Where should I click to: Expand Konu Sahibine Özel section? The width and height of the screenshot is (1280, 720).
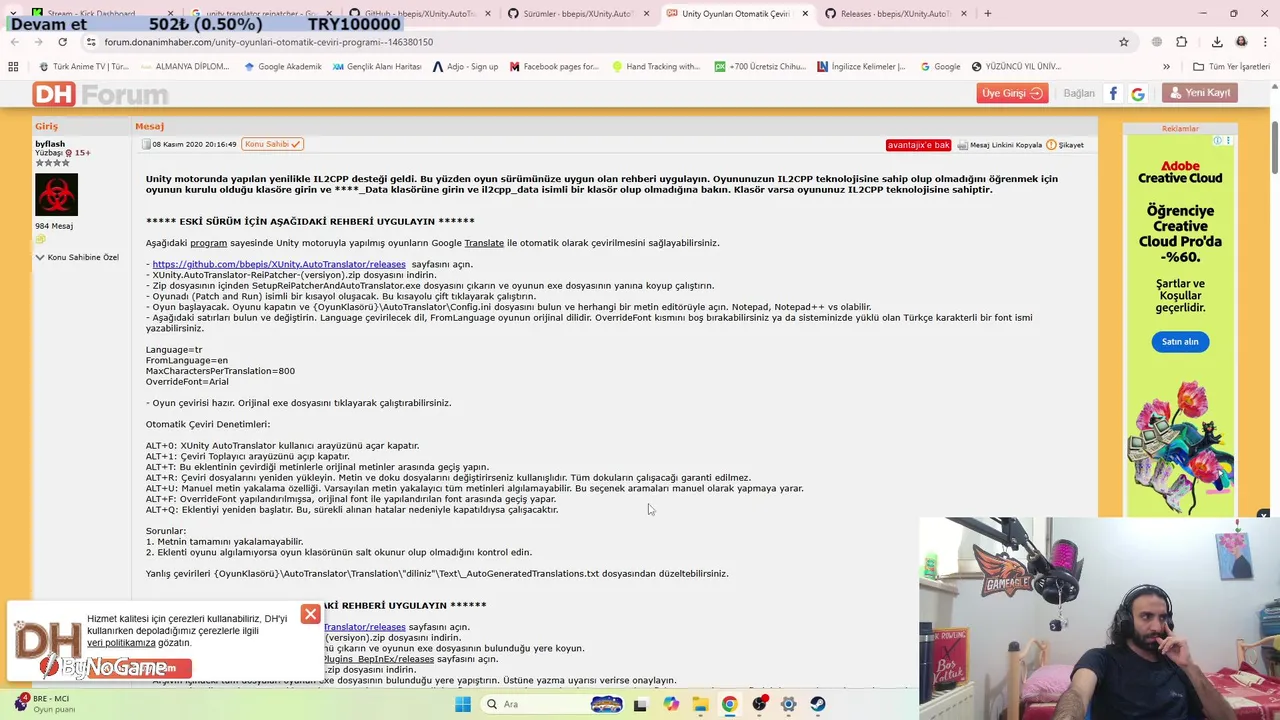77,257
